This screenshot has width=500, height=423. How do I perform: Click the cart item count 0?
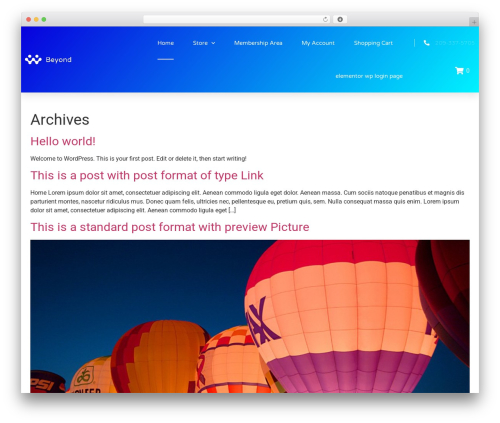[x=468, y=70]
